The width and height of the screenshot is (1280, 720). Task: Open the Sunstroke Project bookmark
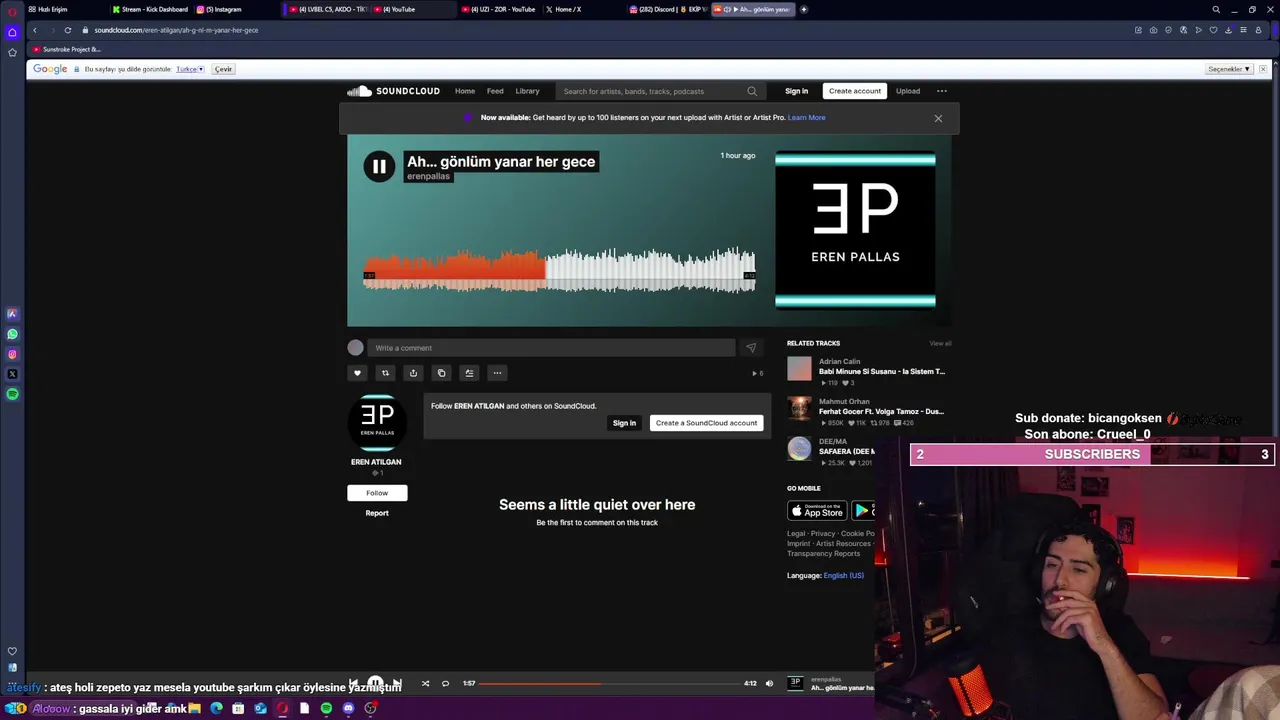click(x=67, y=49)
